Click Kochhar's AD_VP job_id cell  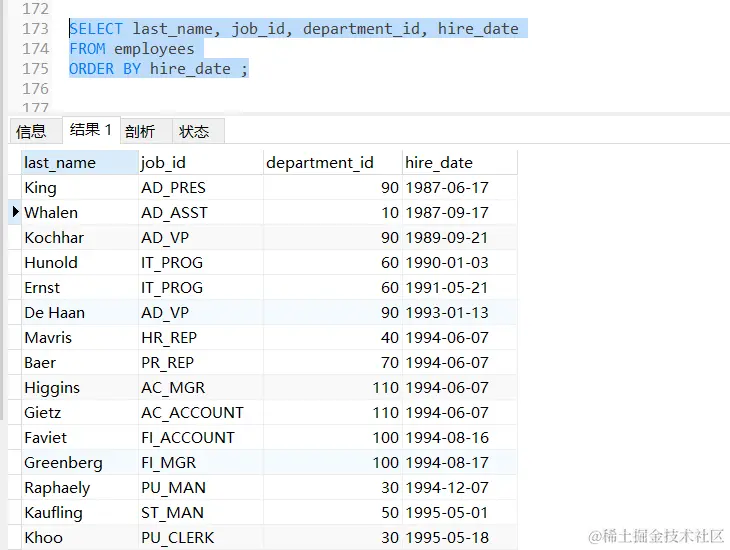201,238
